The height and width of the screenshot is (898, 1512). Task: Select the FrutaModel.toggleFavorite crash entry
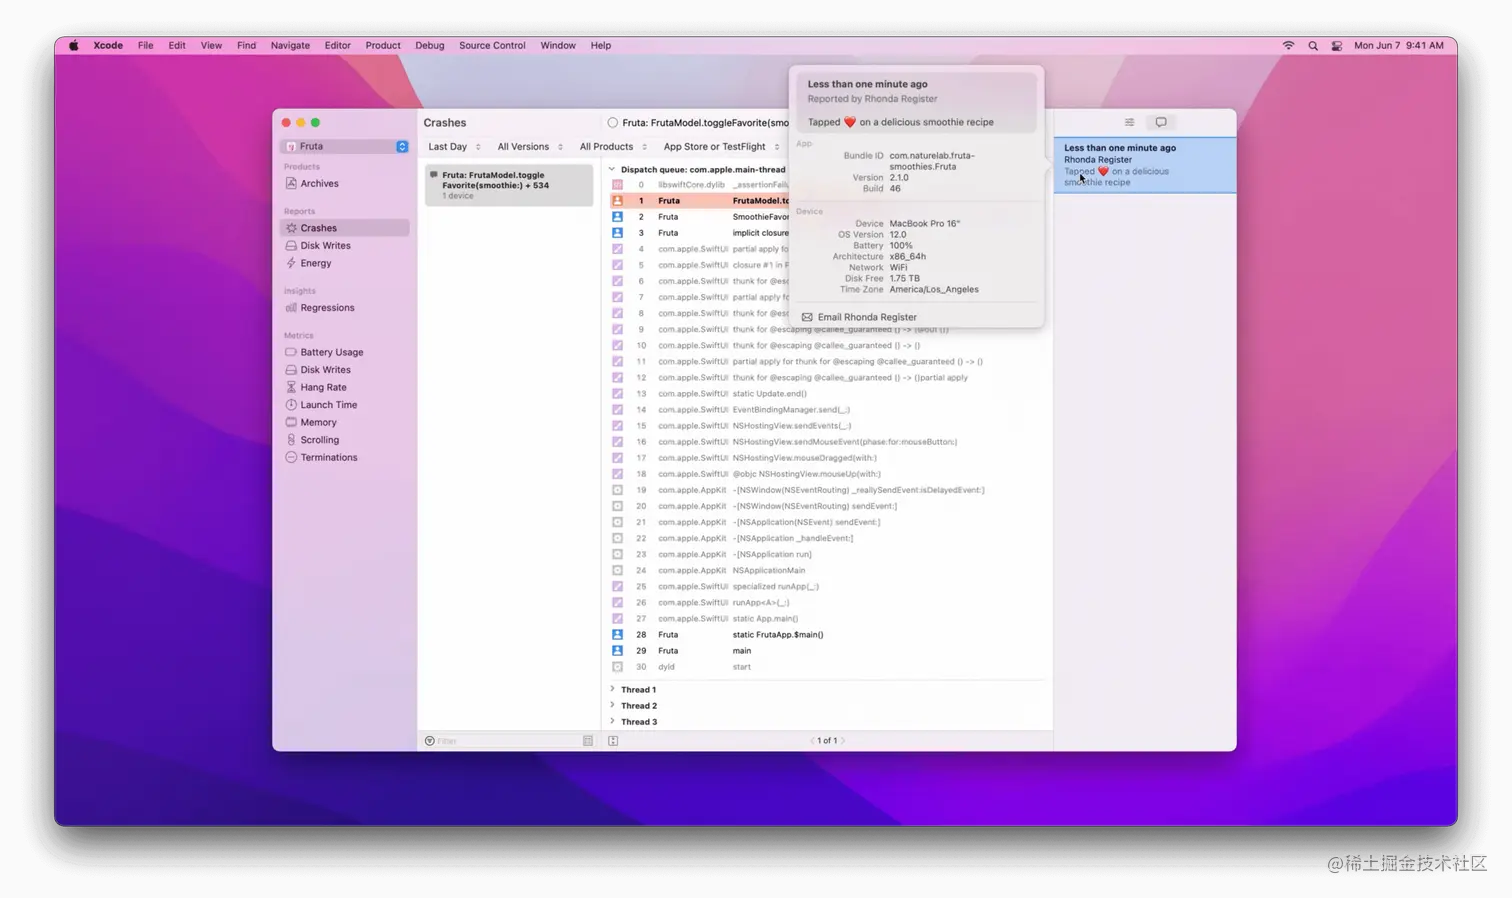pyautogui.click(x=509, y=185)
